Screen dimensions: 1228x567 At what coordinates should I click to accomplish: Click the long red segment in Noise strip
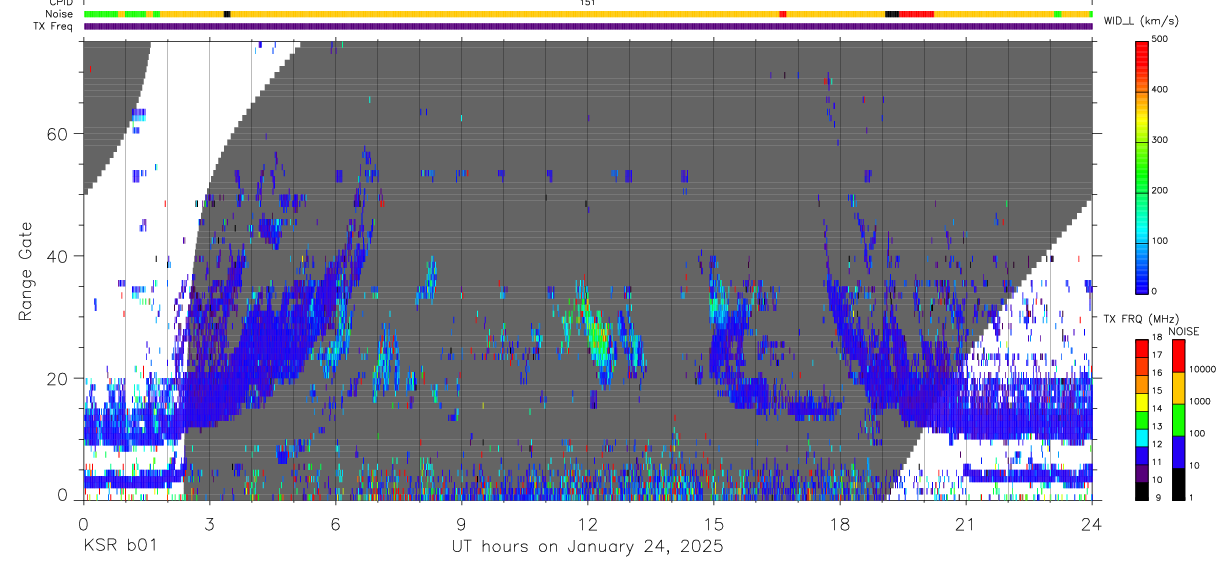coord(916,14)
